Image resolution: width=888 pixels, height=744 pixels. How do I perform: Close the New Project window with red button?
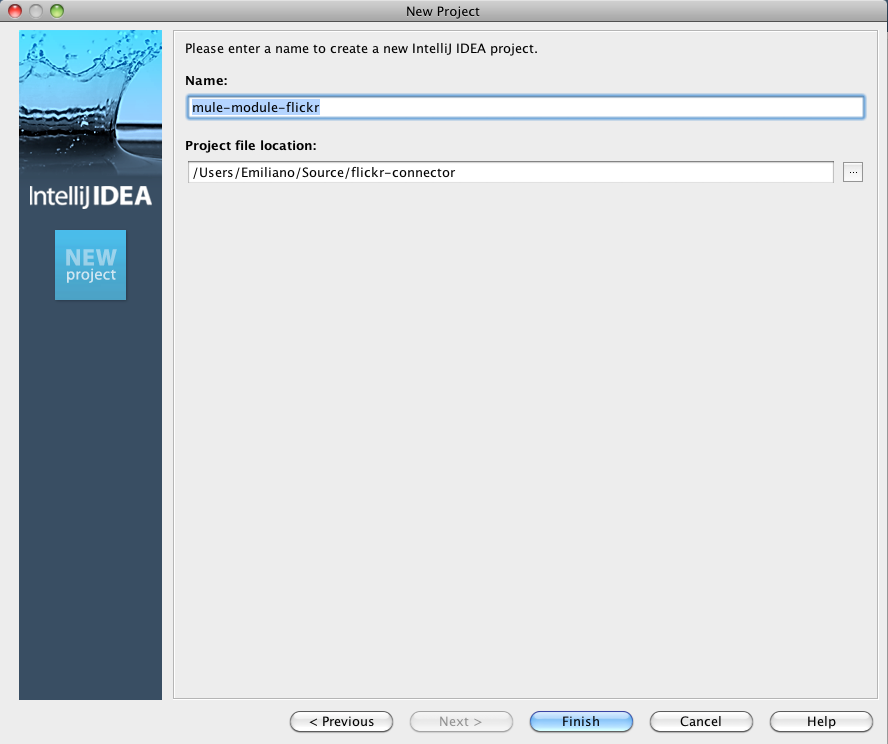[x=15, y=11]
